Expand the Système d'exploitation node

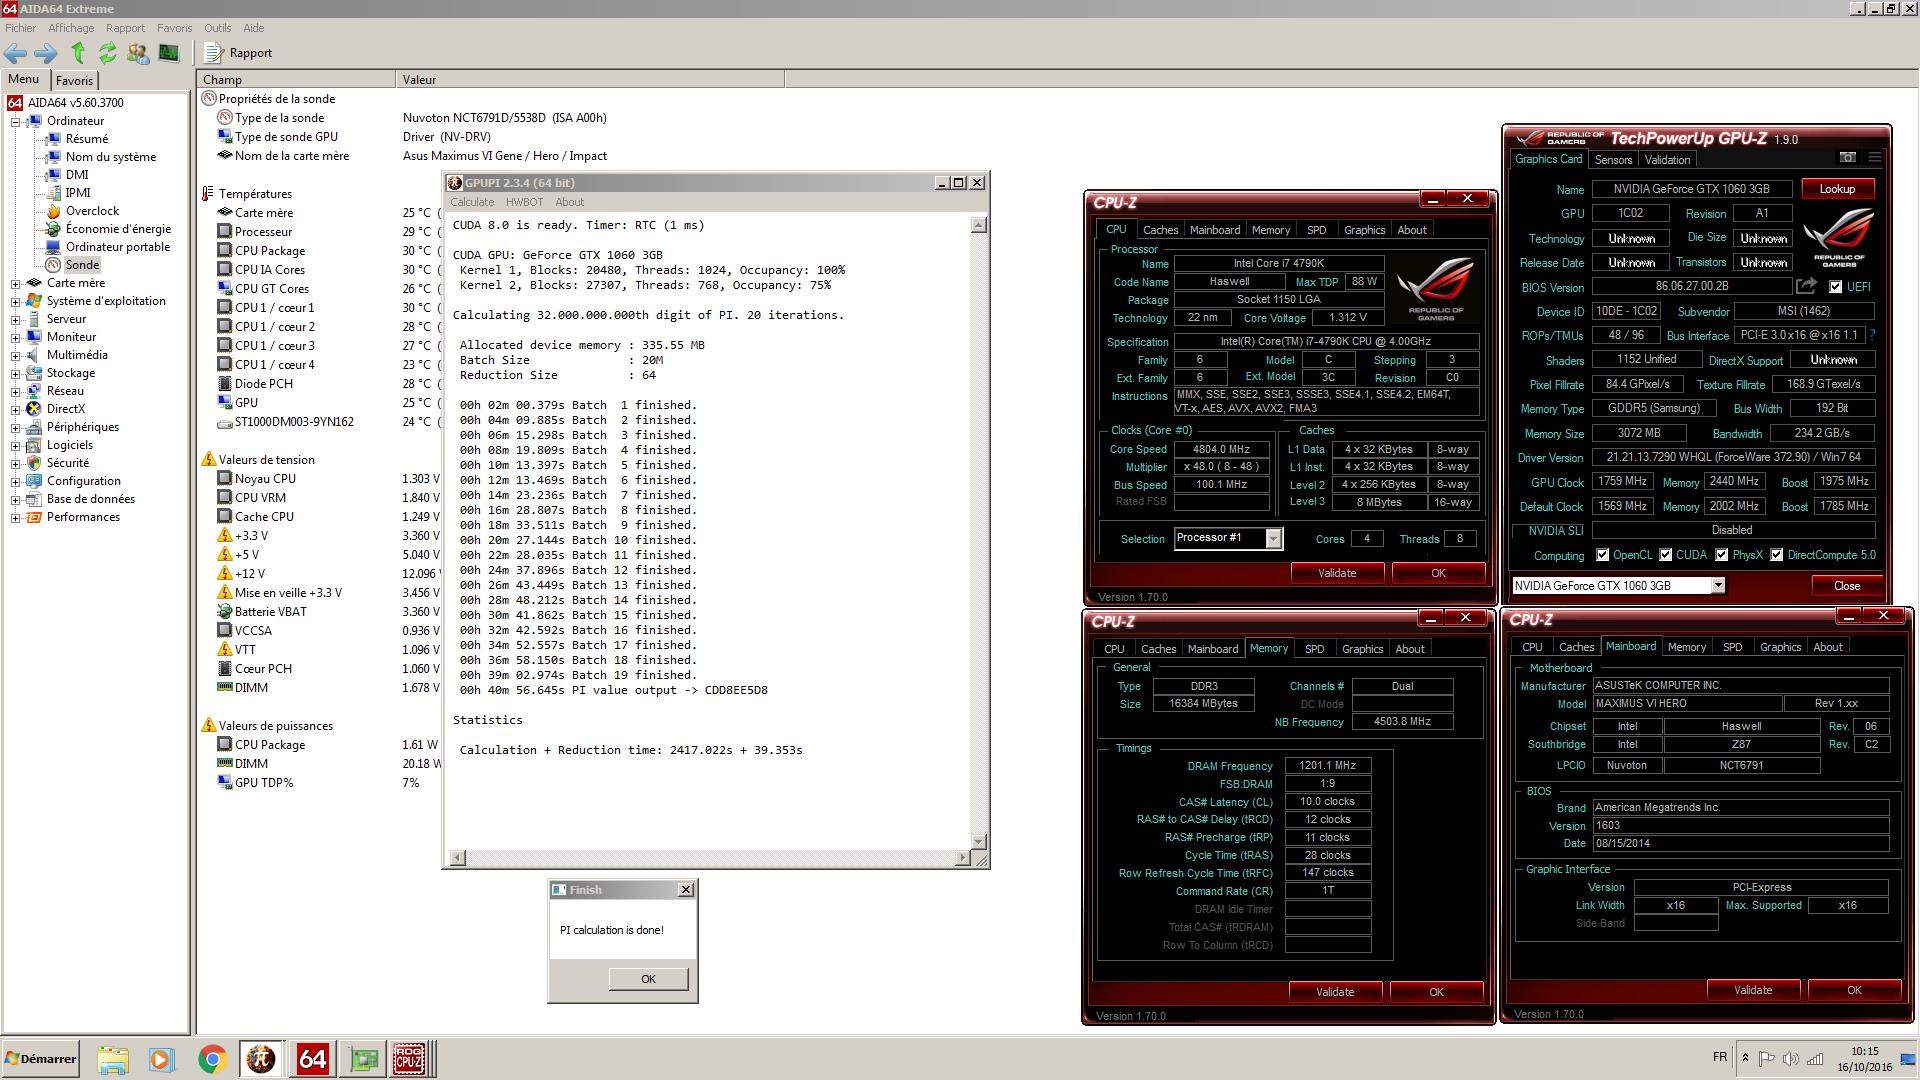point(15,302)
